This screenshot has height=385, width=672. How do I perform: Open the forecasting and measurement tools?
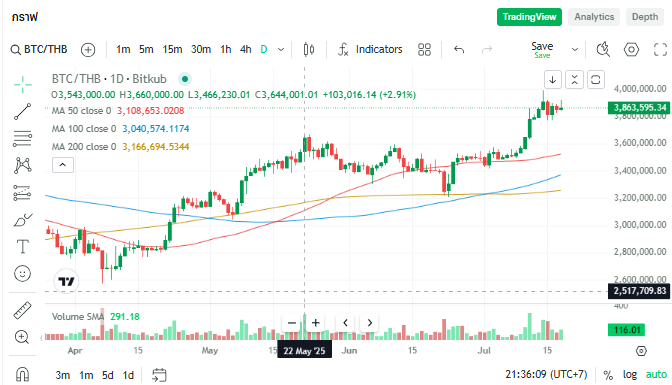[22, 193]
